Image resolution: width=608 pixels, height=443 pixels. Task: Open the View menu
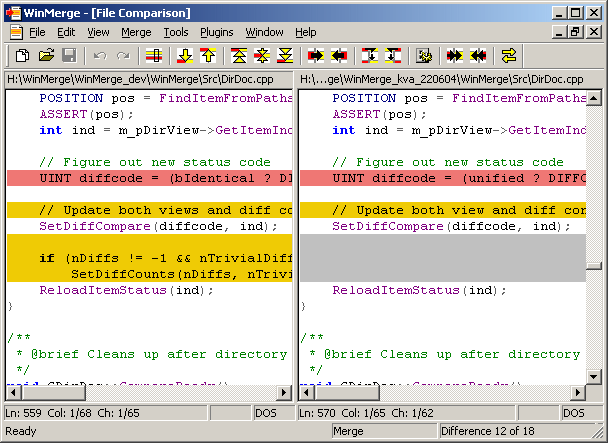(98, 32)
